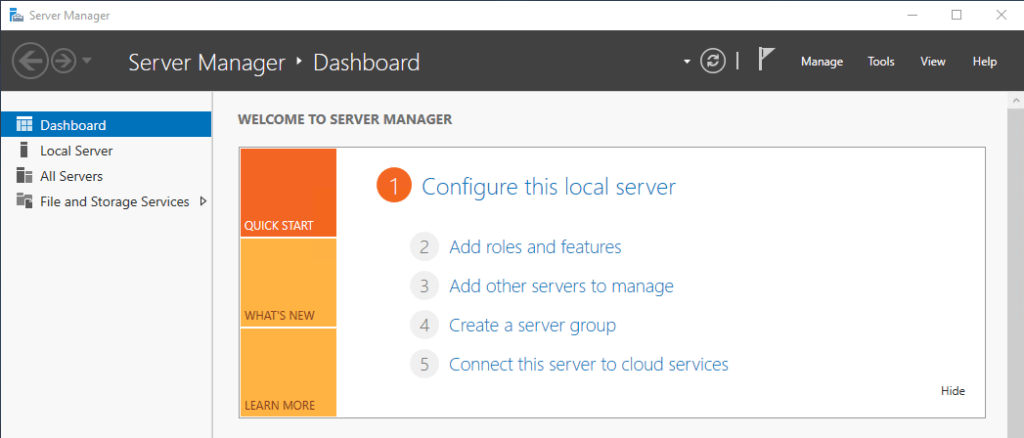Viewport: 1024px width, 438px height.
Task: Select Add other servers to manage
Action: [561, 286]
